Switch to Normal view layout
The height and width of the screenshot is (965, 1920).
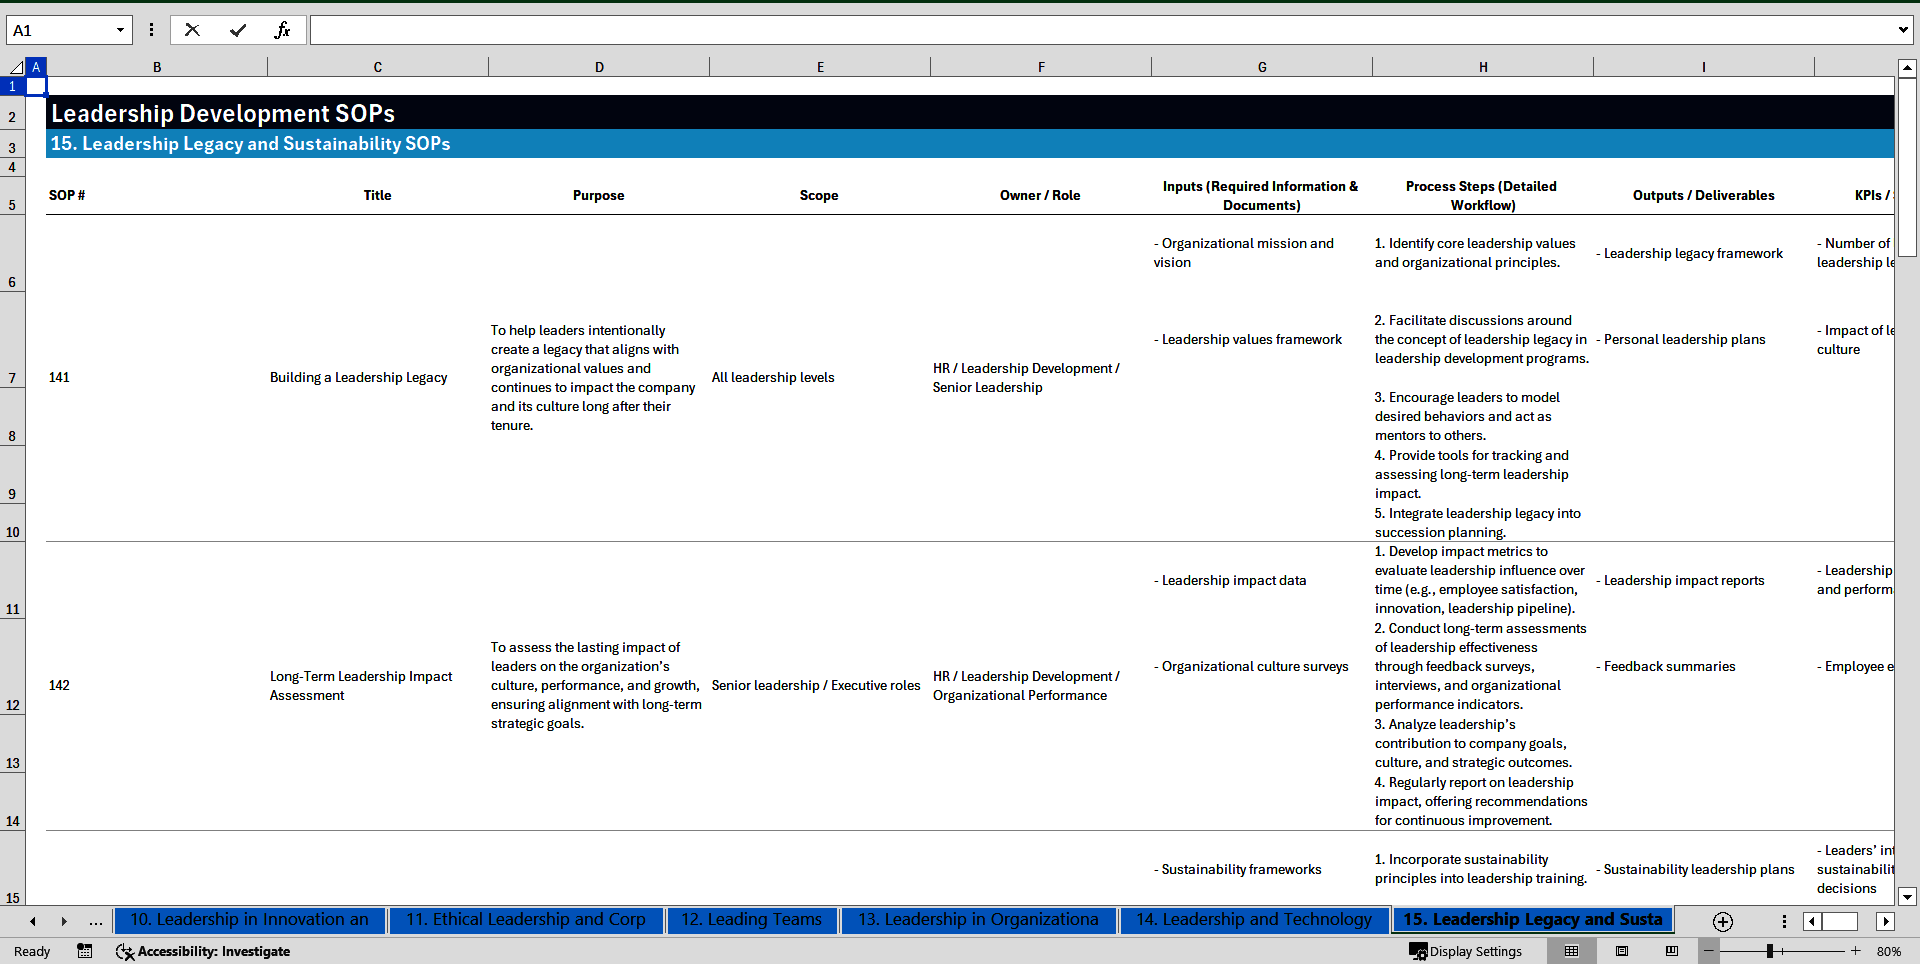tap(1571, 951)
